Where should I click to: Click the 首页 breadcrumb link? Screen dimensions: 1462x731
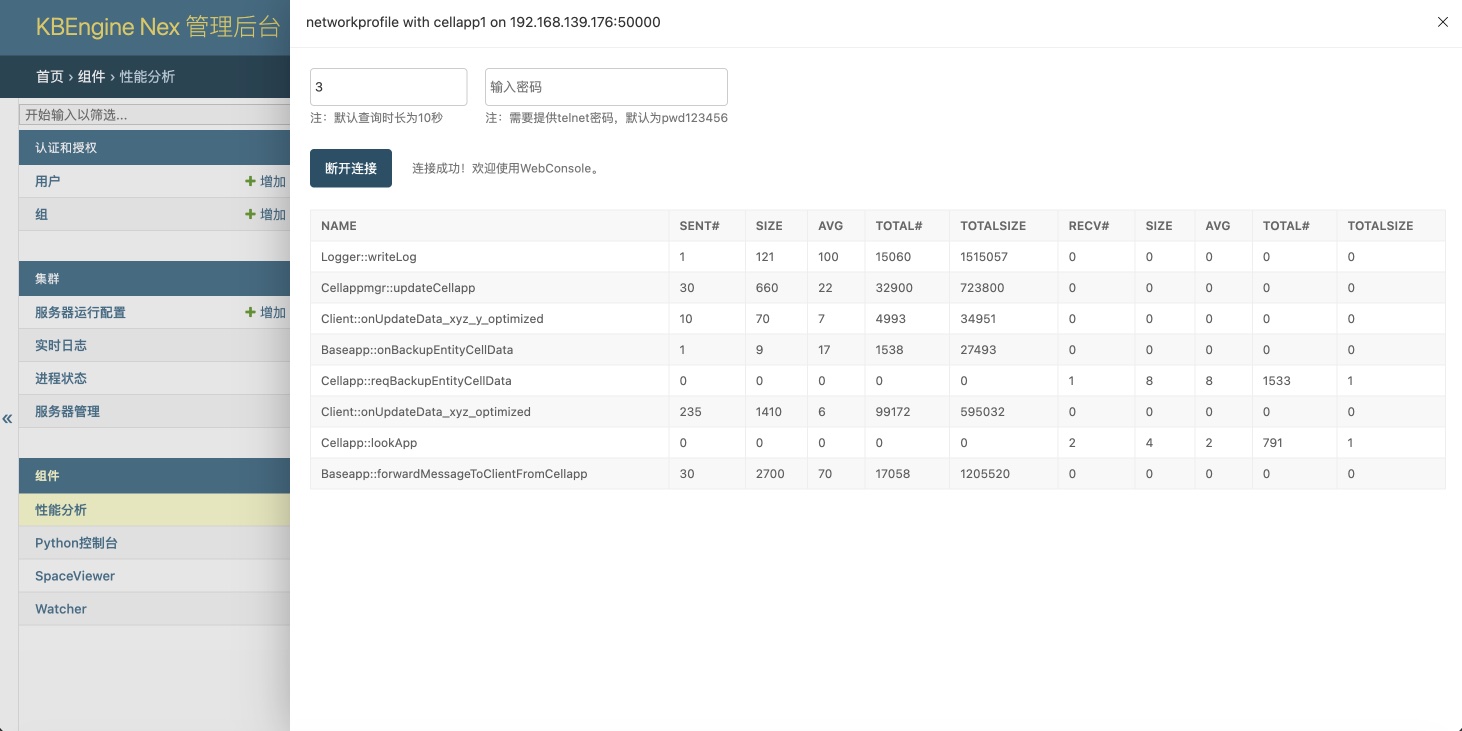pos(50,77)
